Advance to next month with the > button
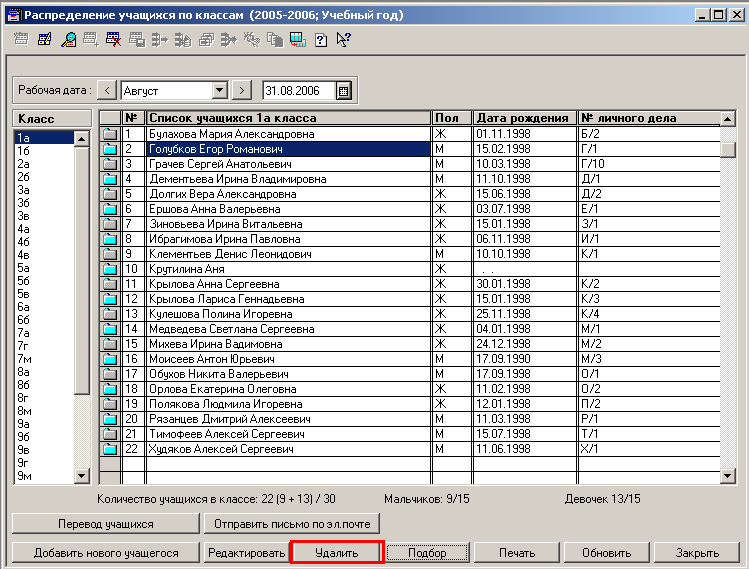Image resolution: width=749 pixels, height=569 pixels. pyautogui.click(x=241, y=90)
